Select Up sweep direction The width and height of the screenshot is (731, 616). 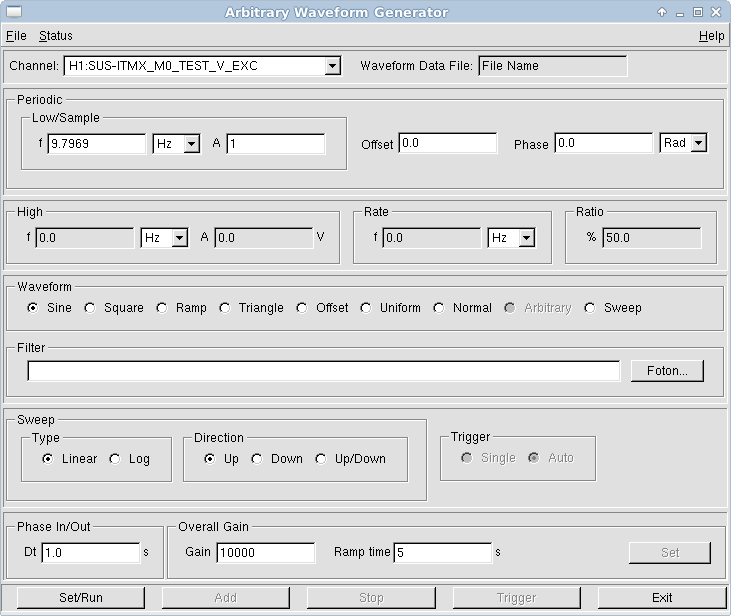coord(209,459)
